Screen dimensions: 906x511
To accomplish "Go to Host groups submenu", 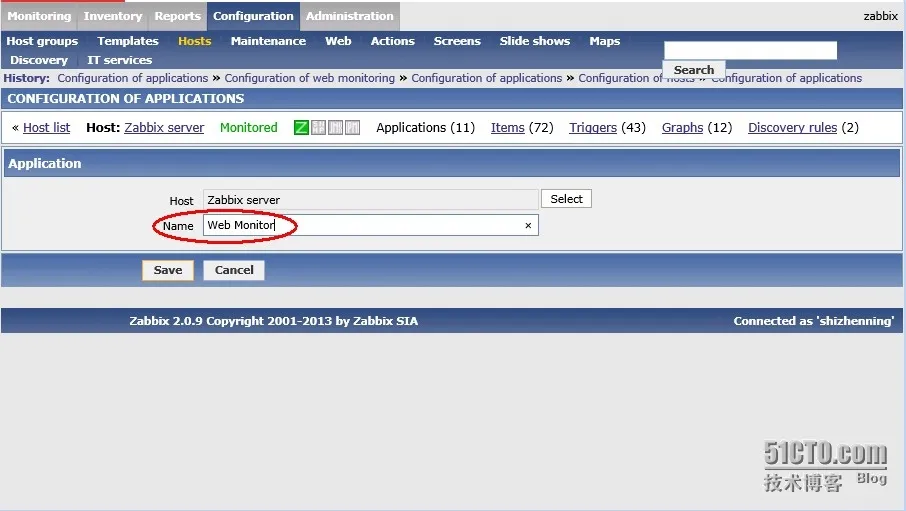I will (42, 41).
